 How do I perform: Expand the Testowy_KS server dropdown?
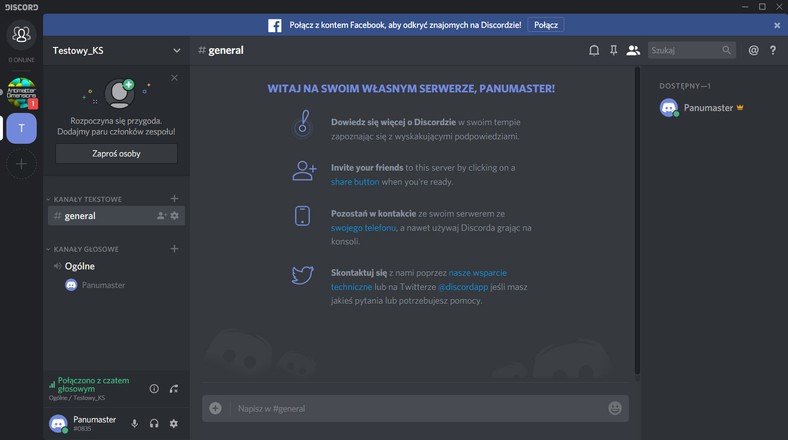click(176, 50)
